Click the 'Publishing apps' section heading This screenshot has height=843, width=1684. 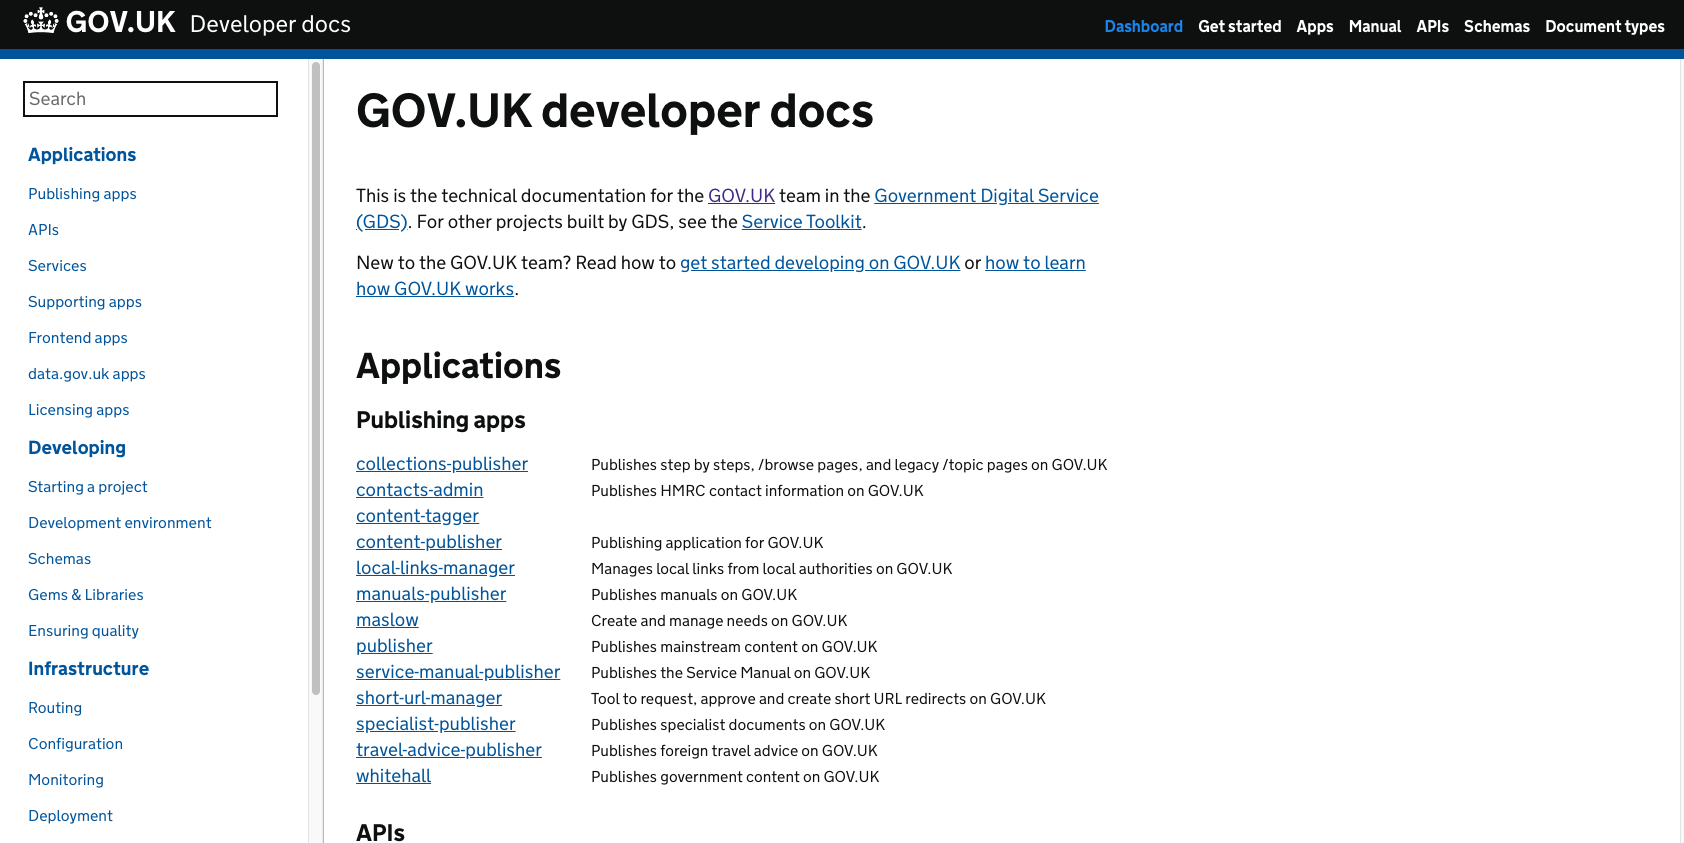tap(441, 420)
